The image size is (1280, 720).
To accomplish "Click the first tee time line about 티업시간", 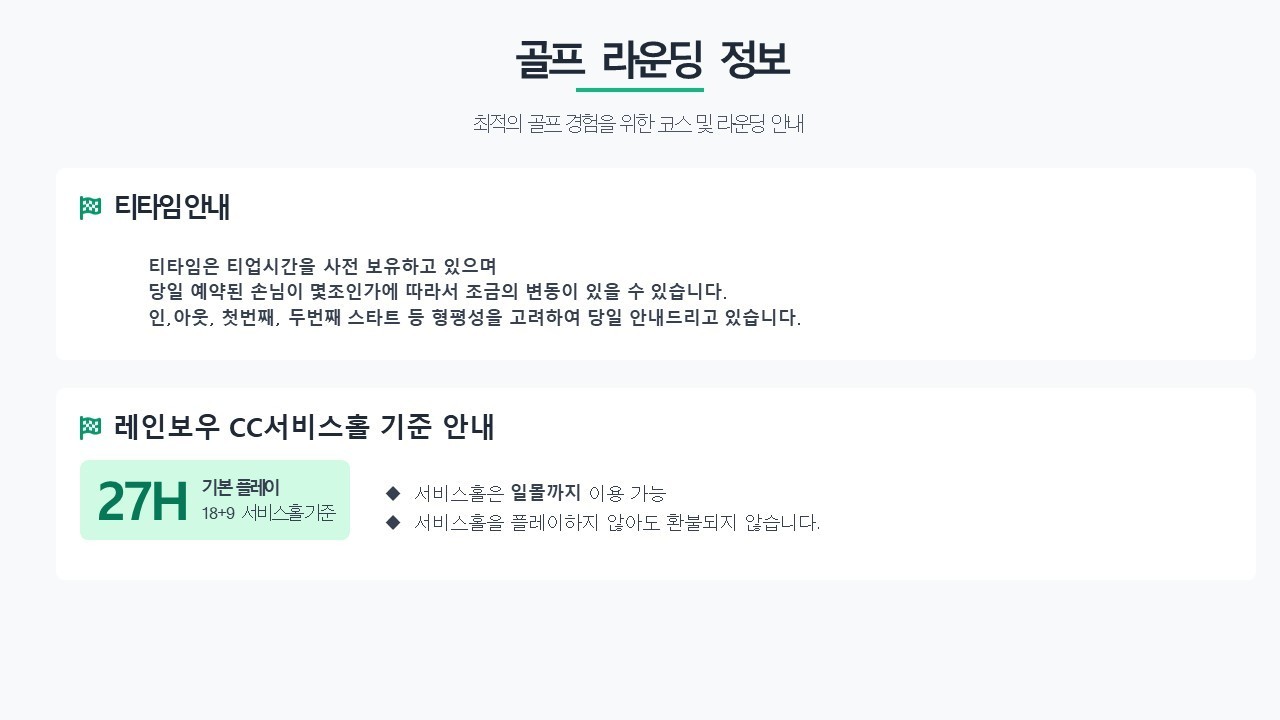I will tap(322, 267).
